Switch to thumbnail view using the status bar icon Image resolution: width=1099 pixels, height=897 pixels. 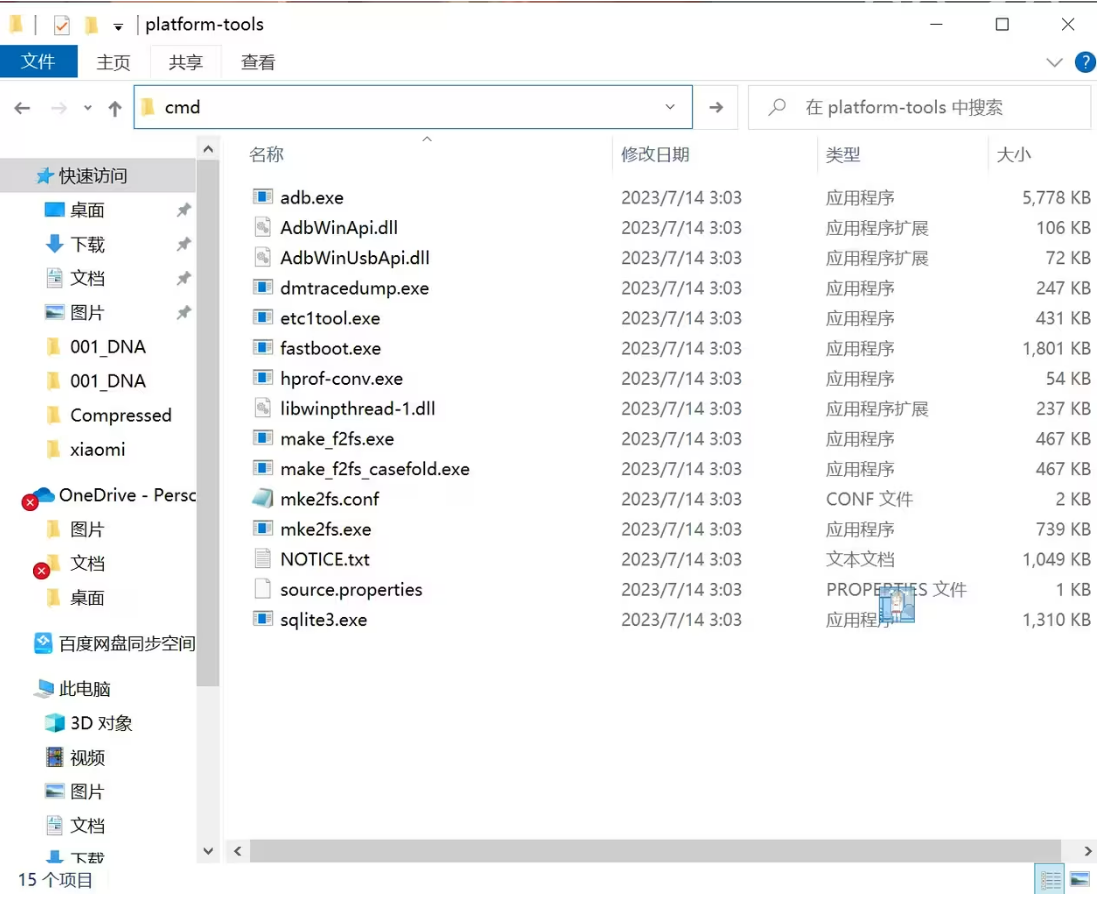pyautogui.click(x=1079, y=878)
